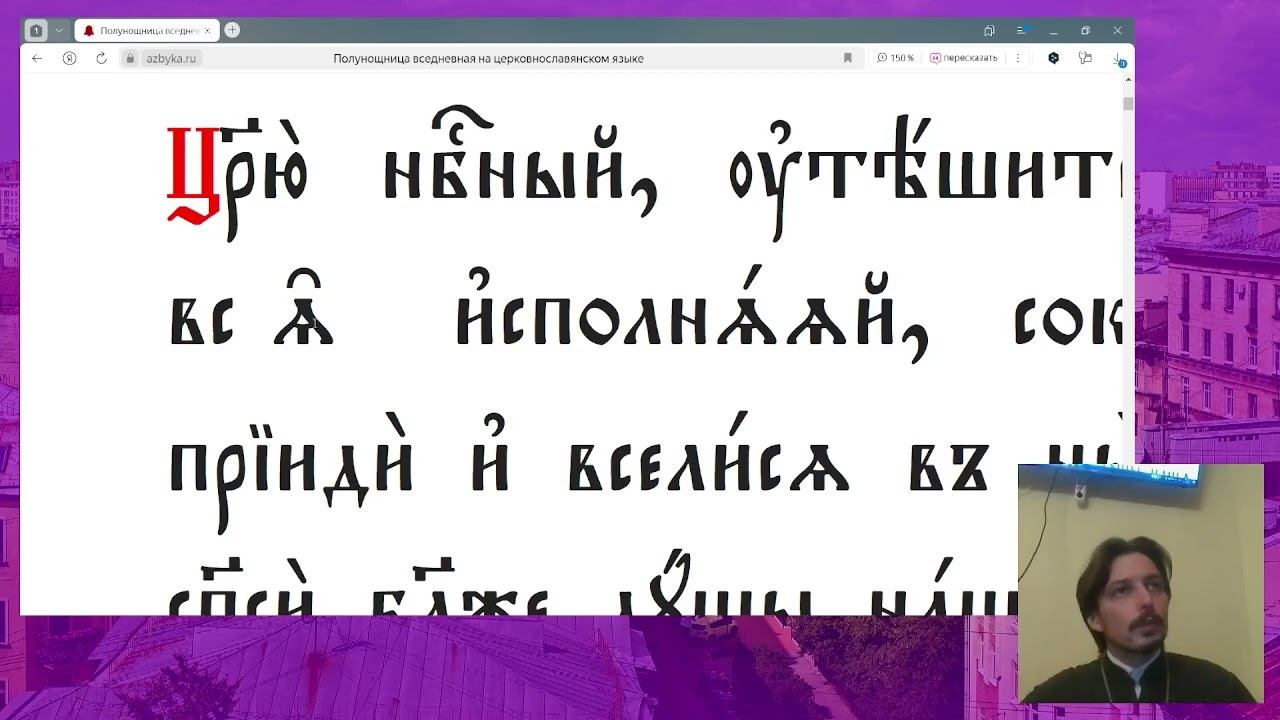Click azbyka.ru in the address bar
1280x720 pixels.
pyautogui.click(x=171, y=58)
